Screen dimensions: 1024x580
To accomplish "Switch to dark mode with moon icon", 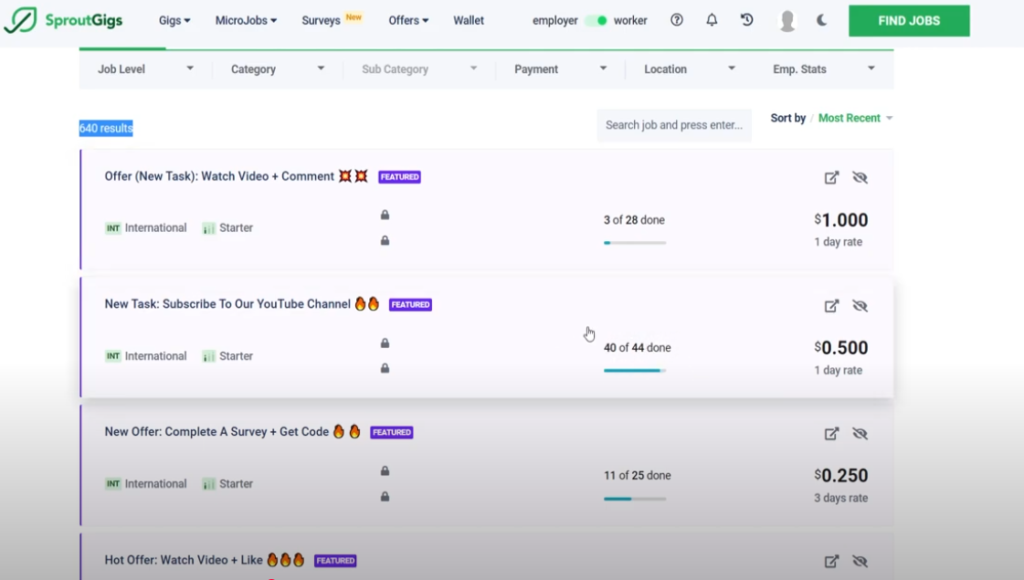I will pyautogui.click(x=822, y=20).
